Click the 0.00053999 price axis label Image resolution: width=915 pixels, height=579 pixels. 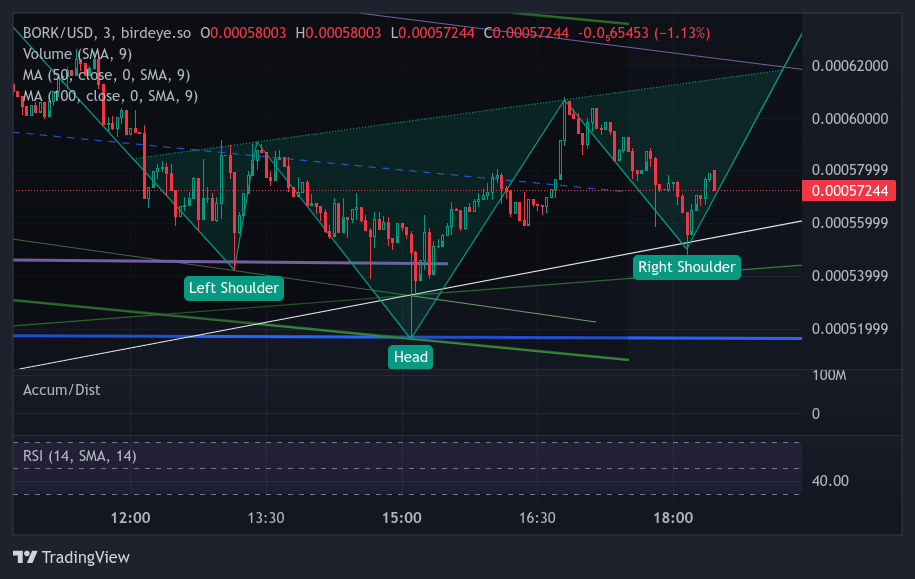click(x=850, y=275)
